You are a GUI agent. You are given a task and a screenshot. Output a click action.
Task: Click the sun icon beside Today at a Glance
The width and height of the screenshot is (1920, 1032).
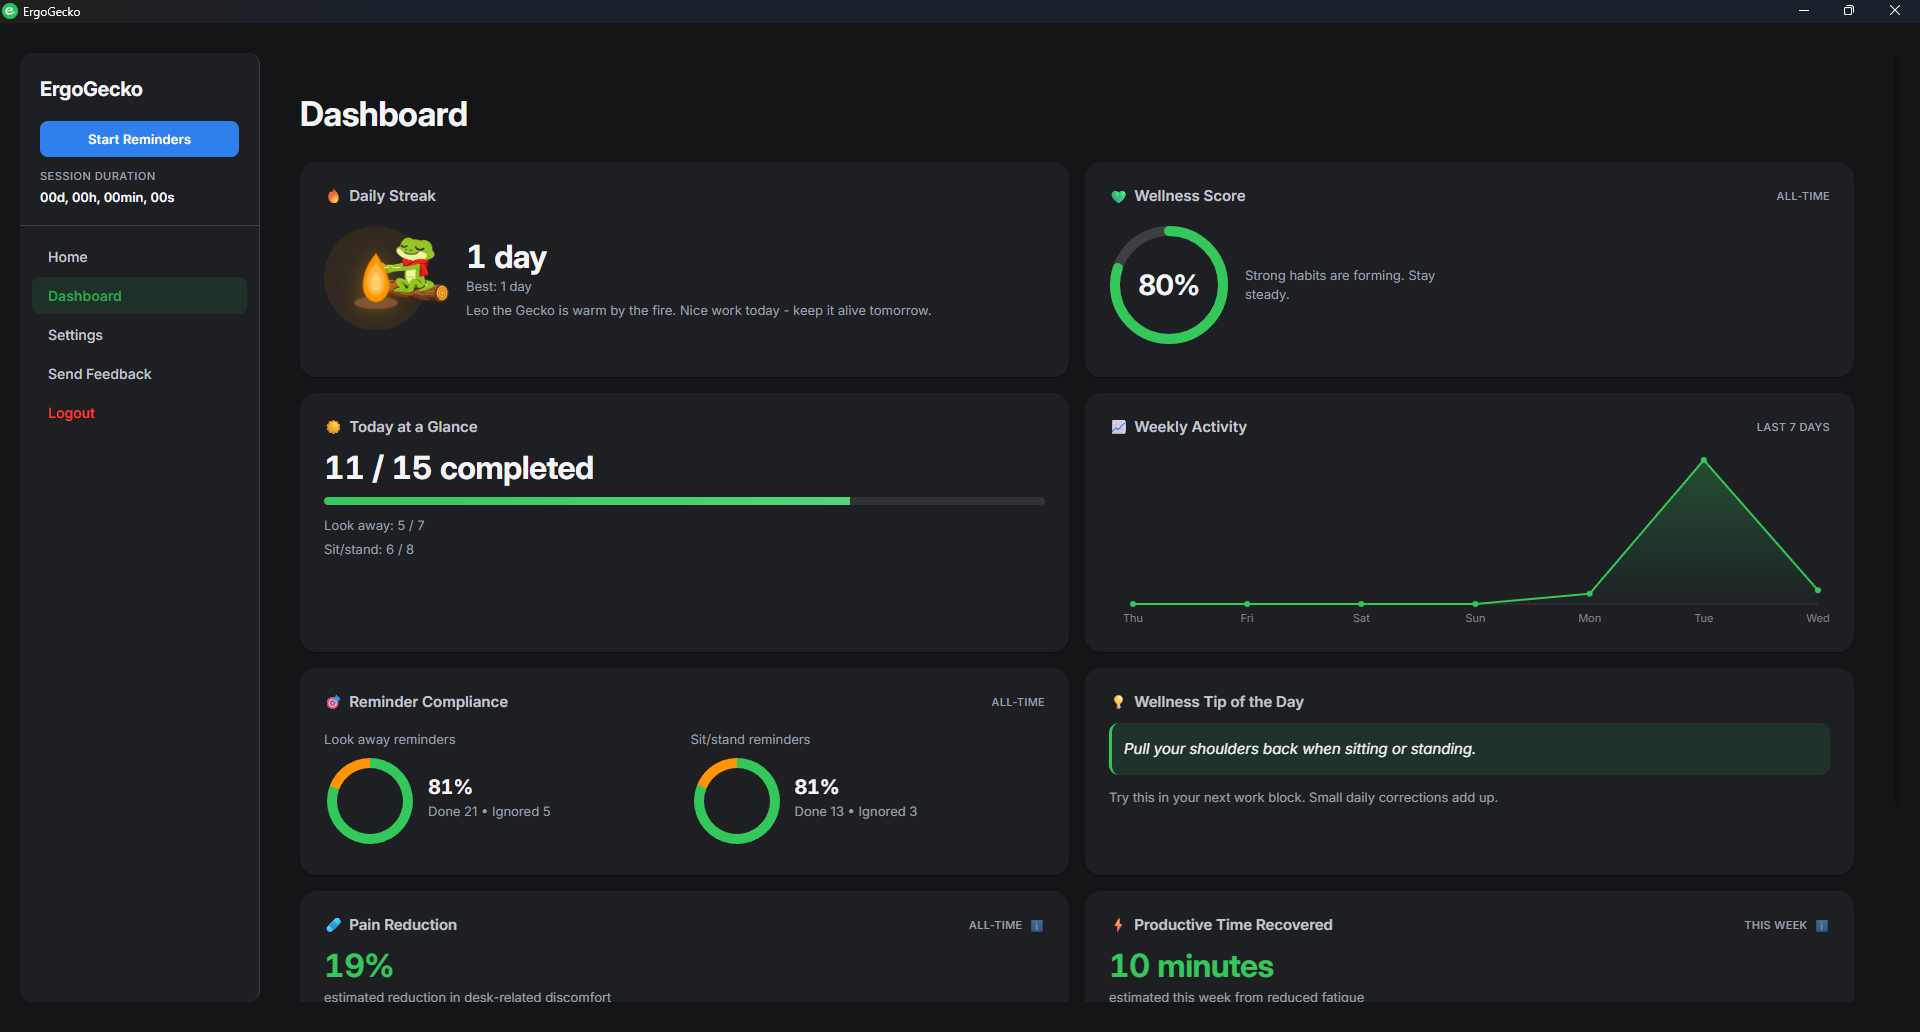332,427
